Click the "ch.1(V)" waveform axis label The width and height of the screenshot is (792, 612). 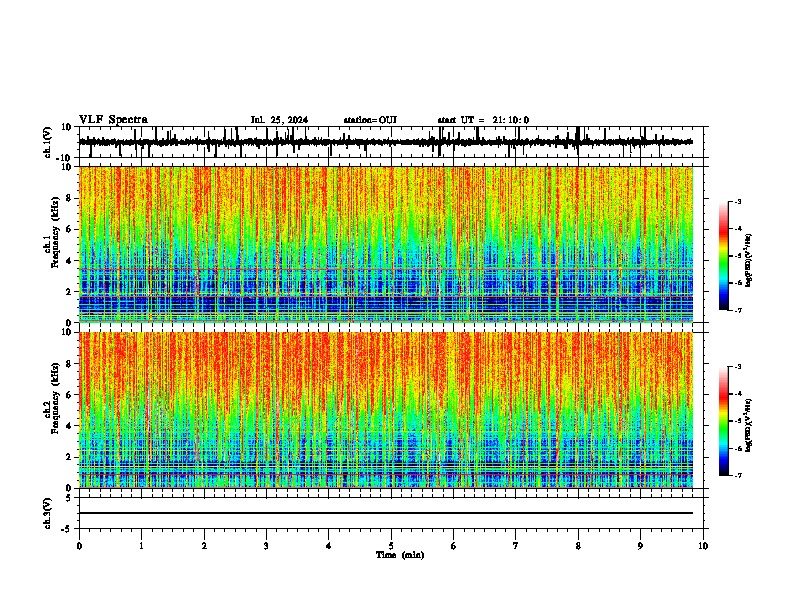tap(48, 142)
